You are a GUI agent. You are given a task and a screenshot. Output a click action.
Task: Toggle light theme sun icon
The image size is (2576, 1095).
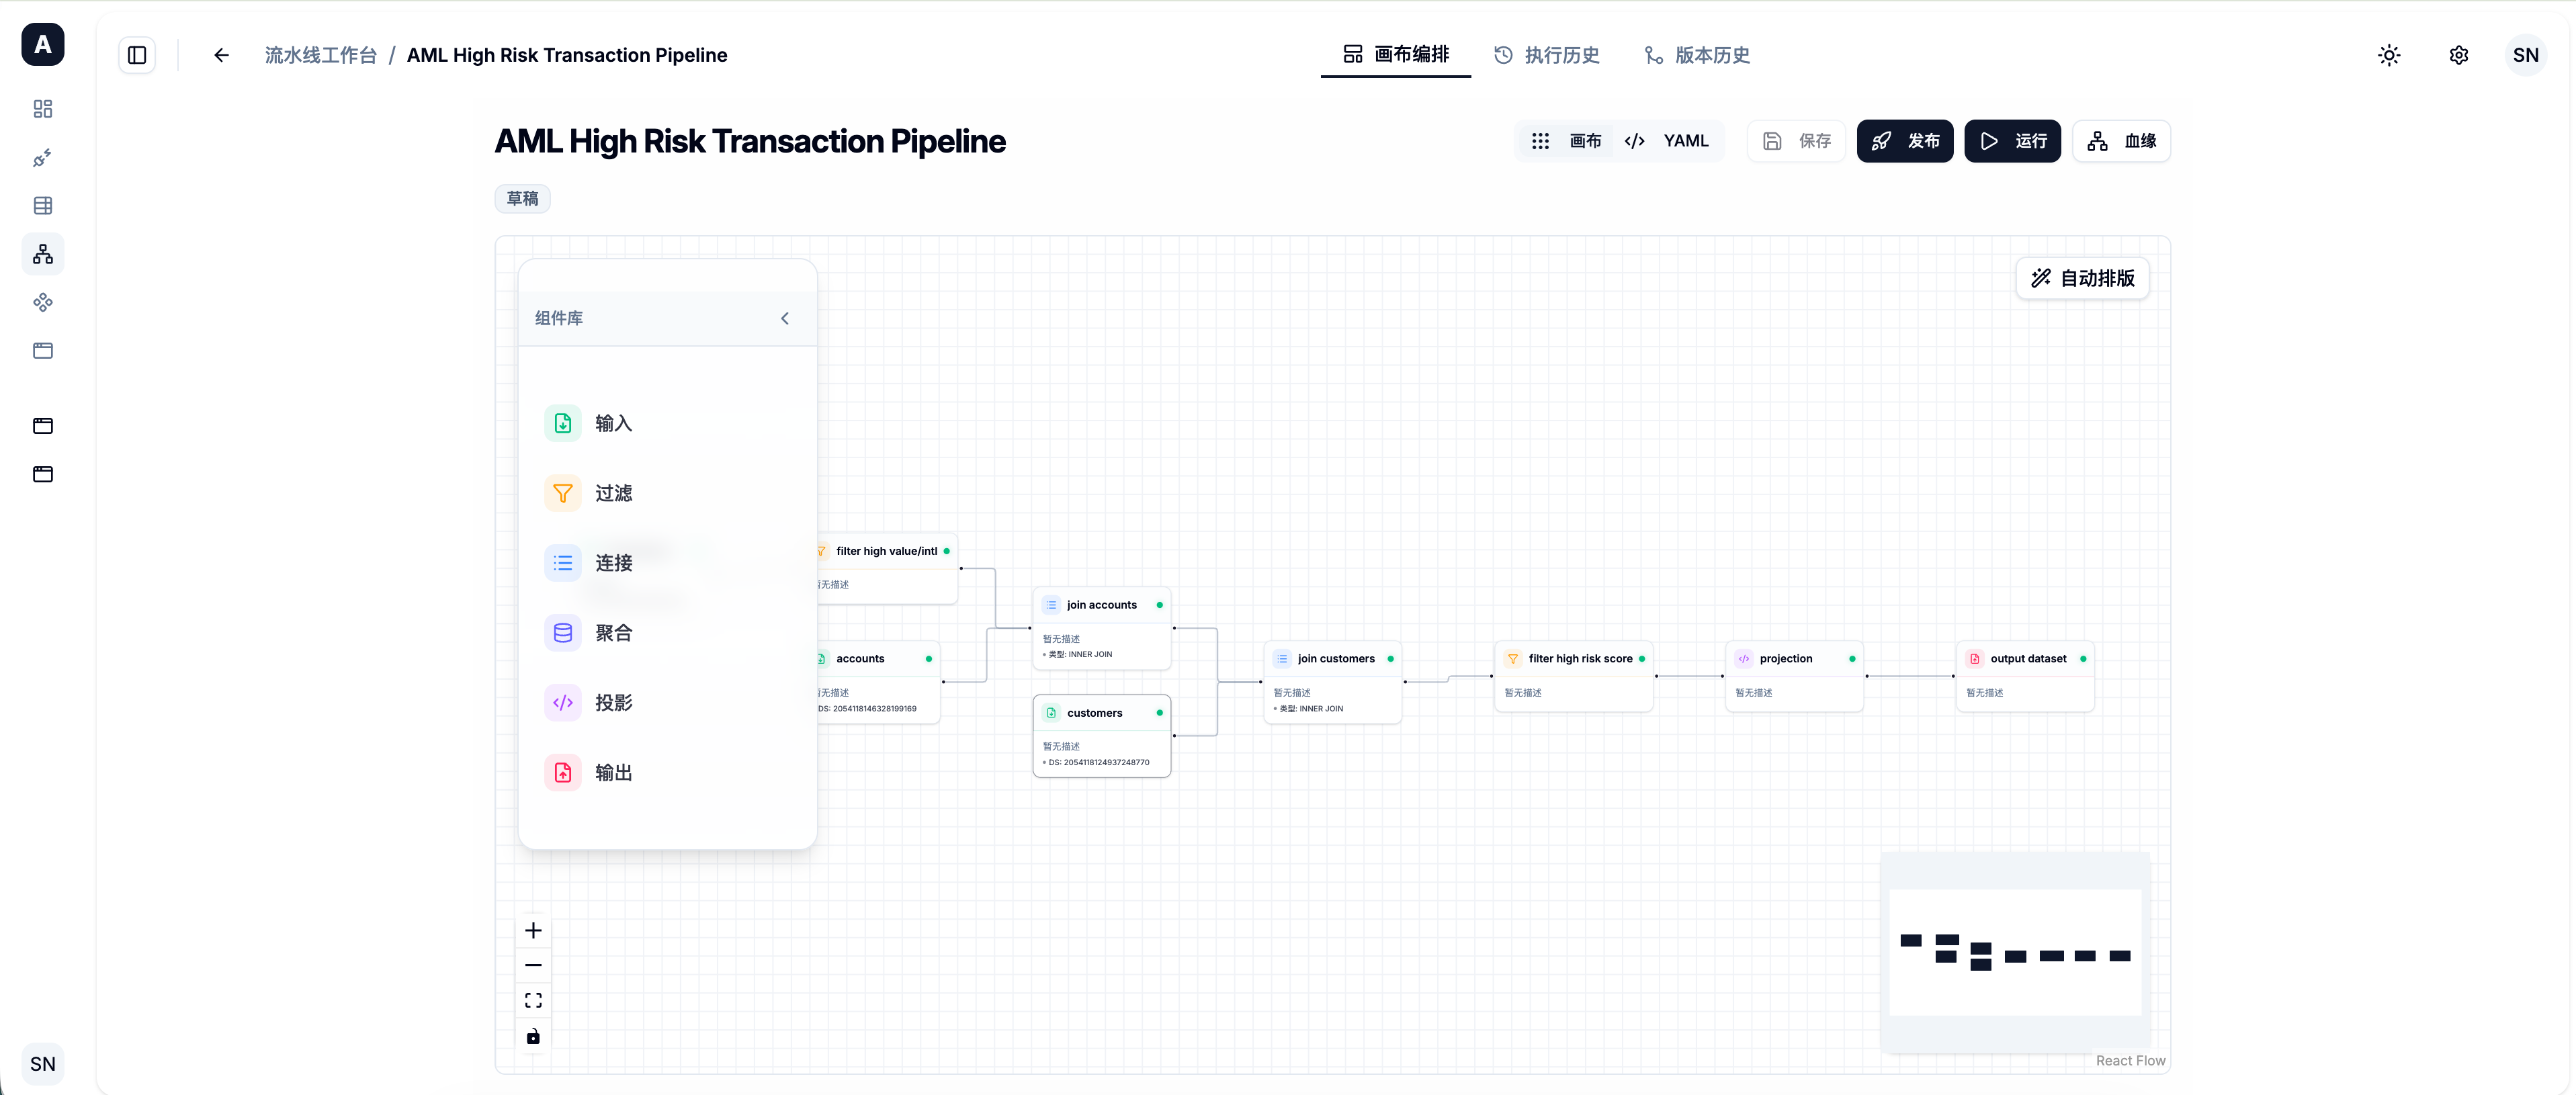coord(2389,55)
